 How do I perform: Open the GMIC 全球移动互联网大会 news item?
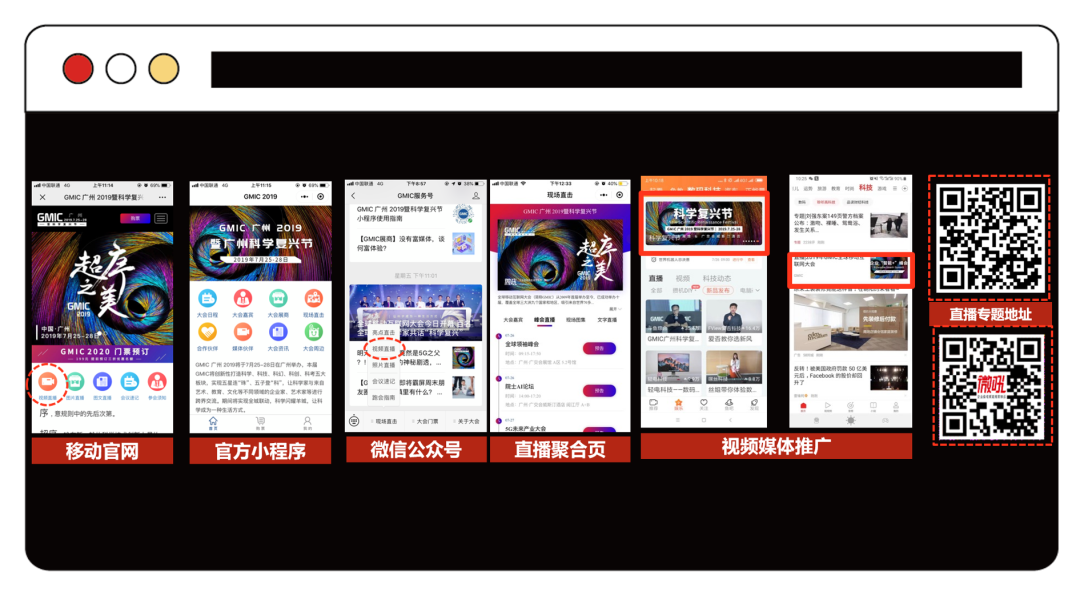tap(851, 269)
